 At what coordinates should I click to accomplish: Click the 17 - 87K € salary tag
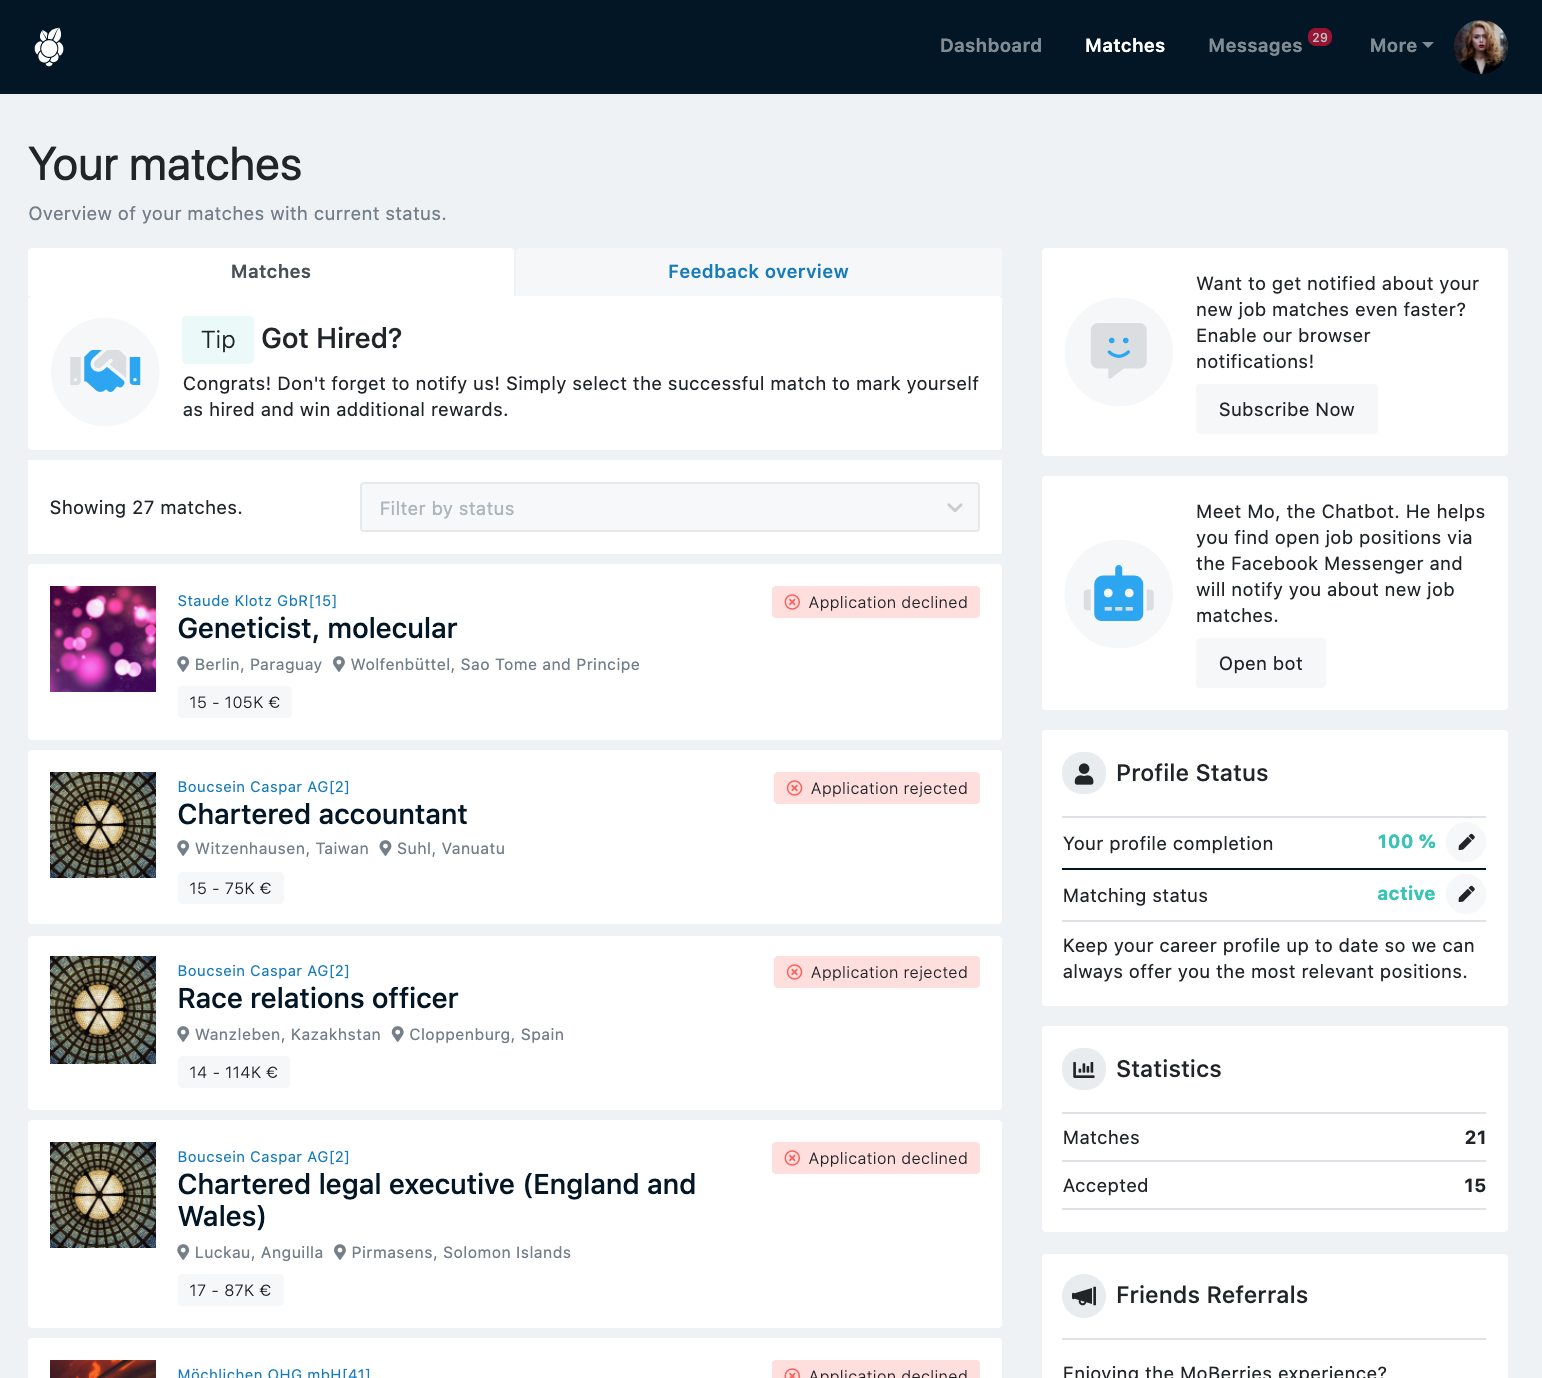[230, 1290]
